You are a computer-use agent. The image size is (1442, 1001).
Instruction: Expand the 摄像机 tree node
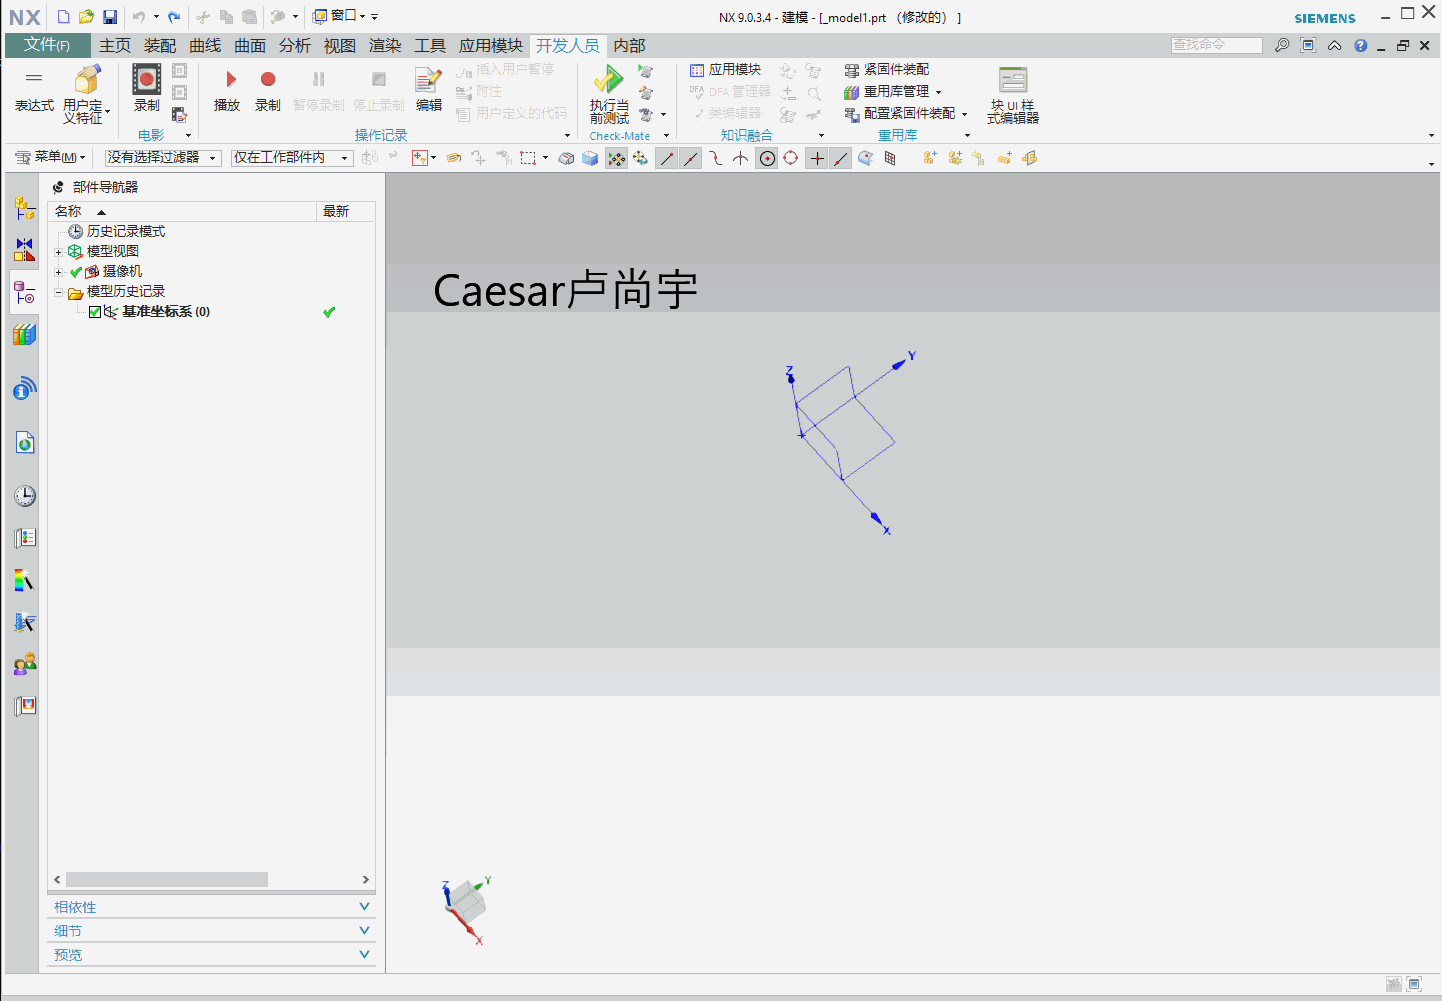(x=58, y=272)
